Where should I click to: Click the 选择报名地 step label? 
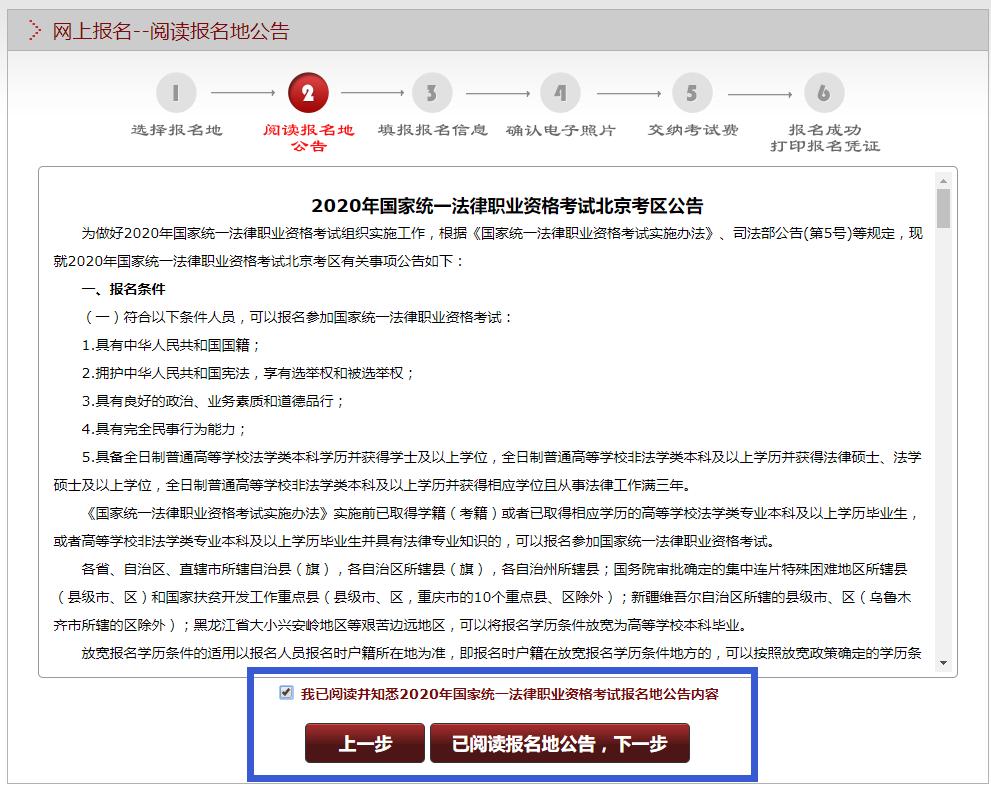pos(176,132)
